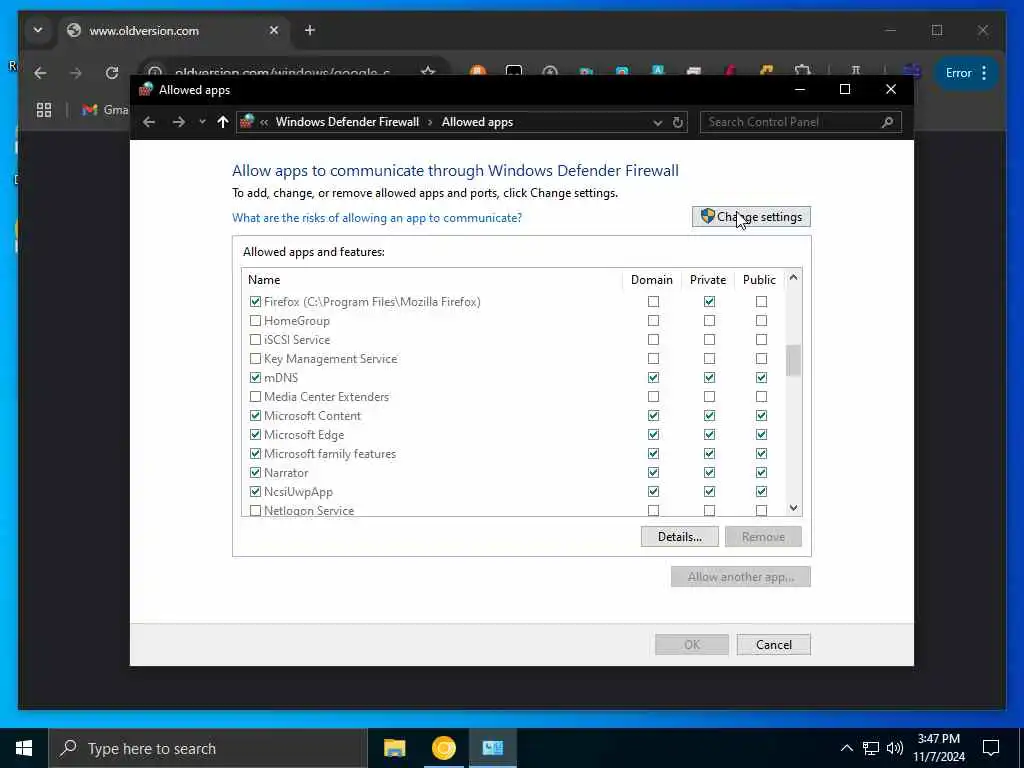Open Chrome apps grid in bookmarks bar
The width and height of the screenshot is (1024, 768).
click(44, 110)
